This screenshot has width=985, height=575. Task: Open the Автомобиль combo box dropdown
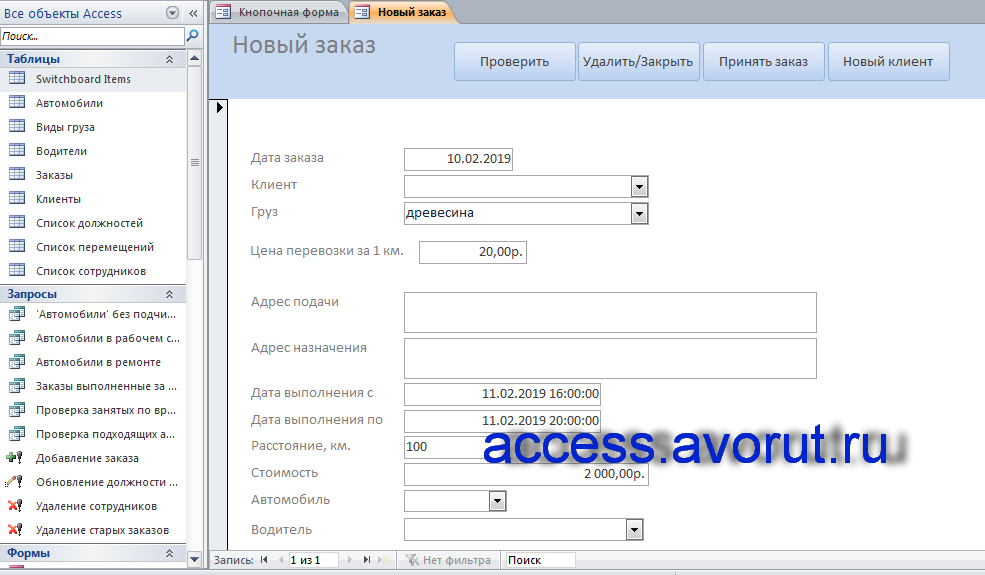[498, 501]
